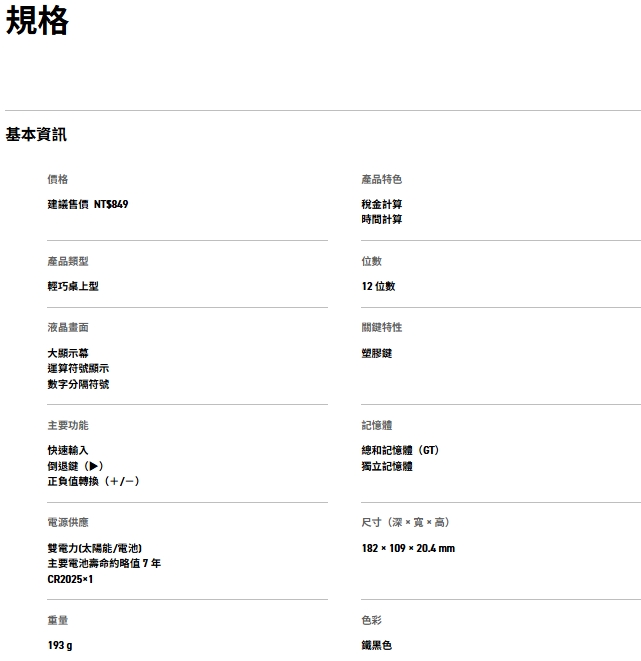Click the 塑膠鍵 key type value
This screenshot has height=661, width=641.
tap(377, 353)
